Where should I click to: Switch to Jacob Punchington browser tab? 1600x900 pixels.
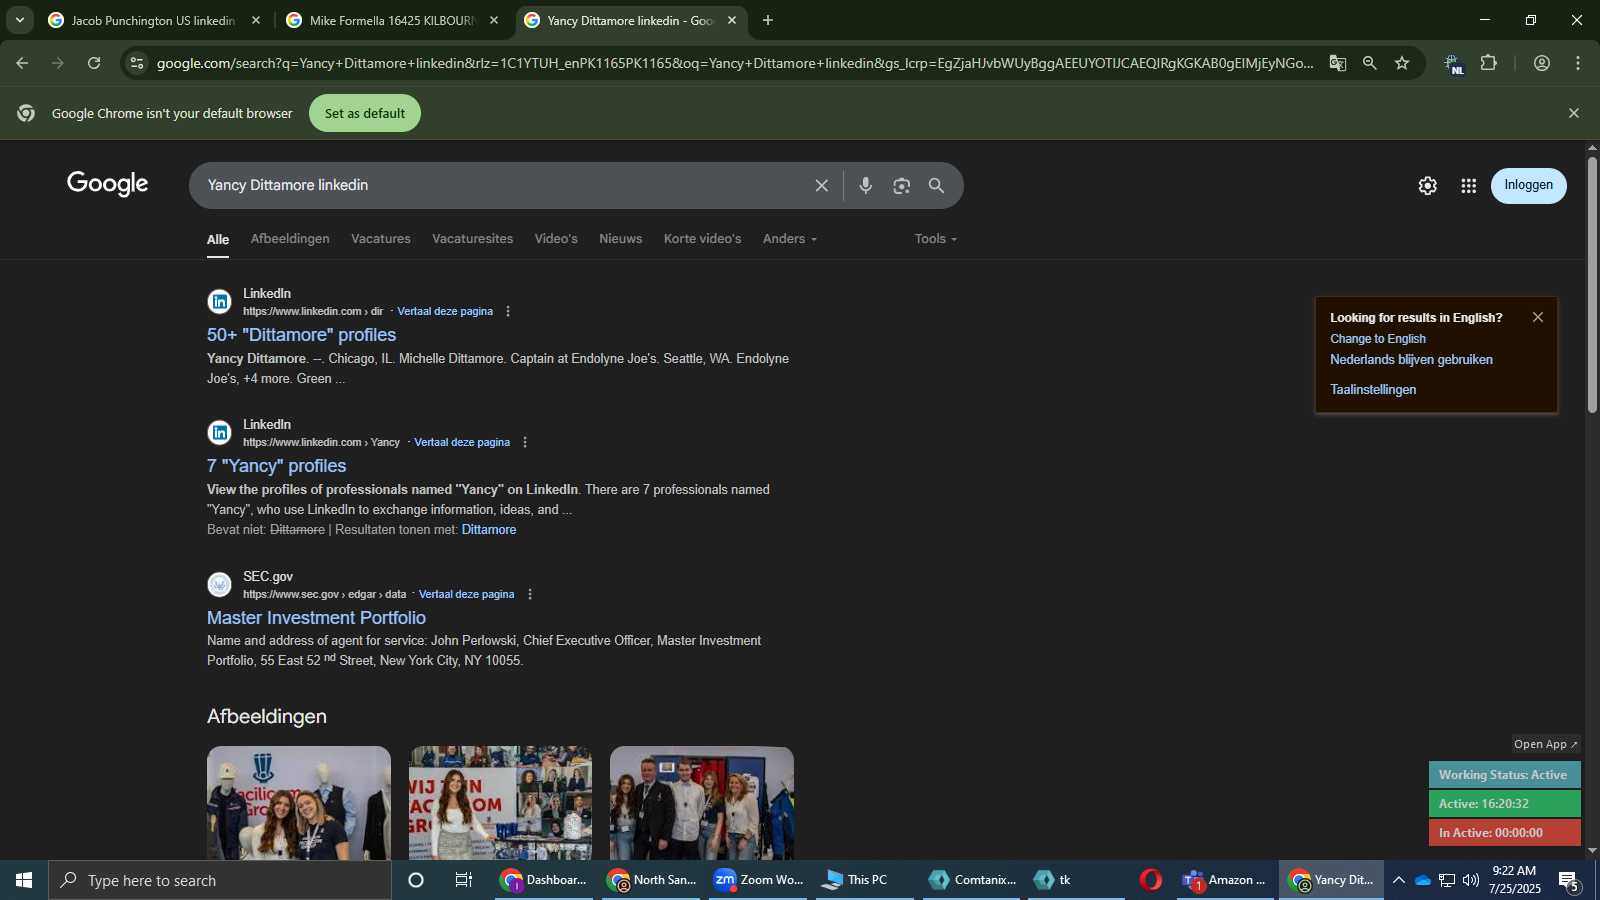[x=153, y=20]
